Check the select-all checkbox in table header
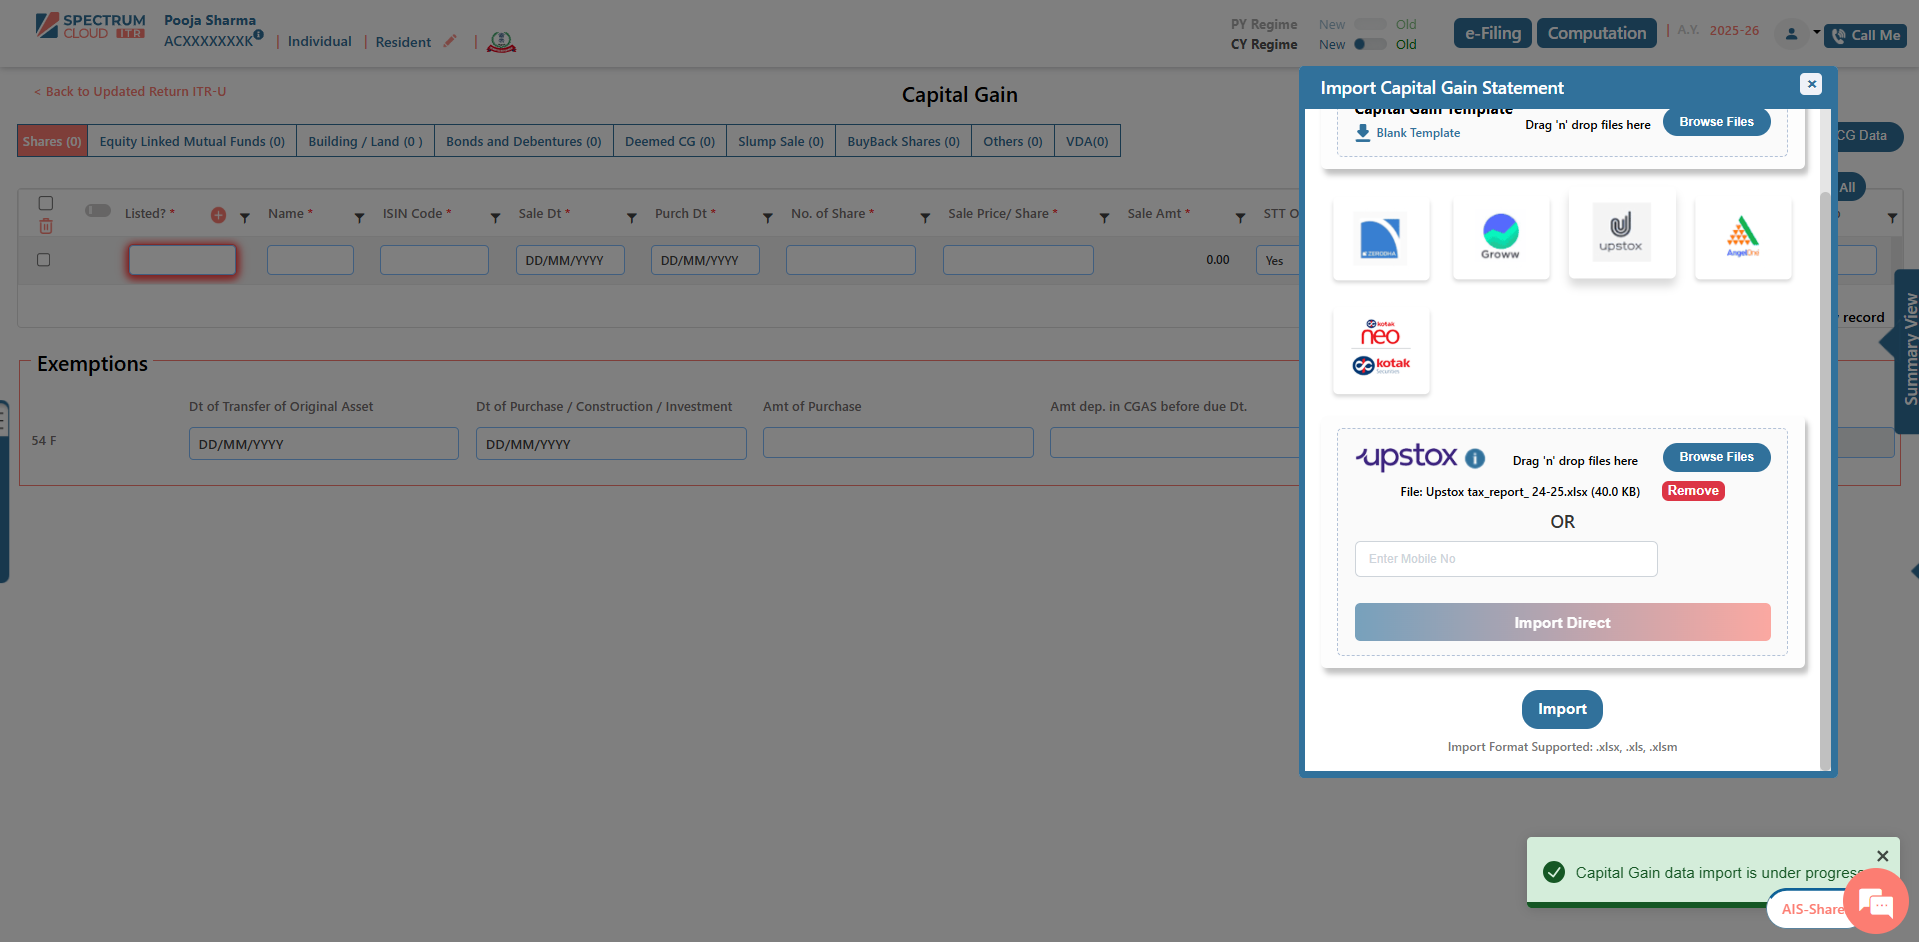The width and height of the screenshot is (1919, 942). [x=46, y=203]
